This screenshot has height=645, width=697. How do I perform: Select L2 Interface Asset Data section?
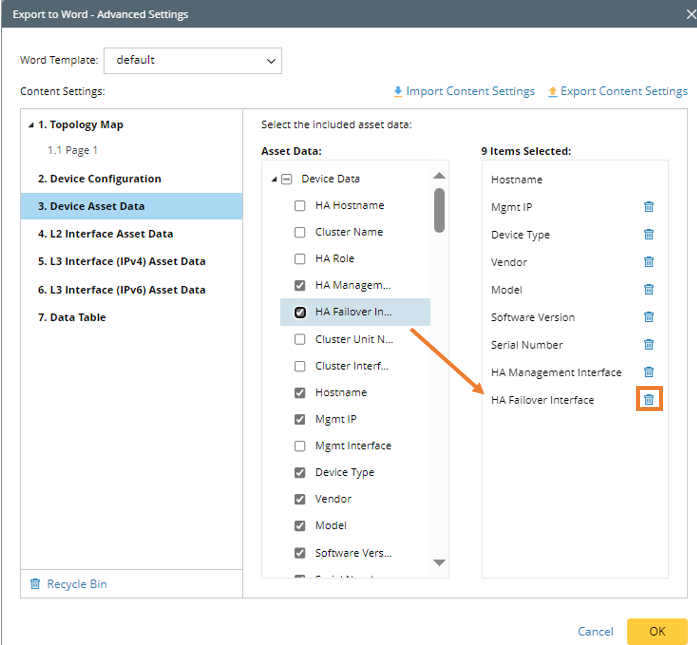point(105,234)
